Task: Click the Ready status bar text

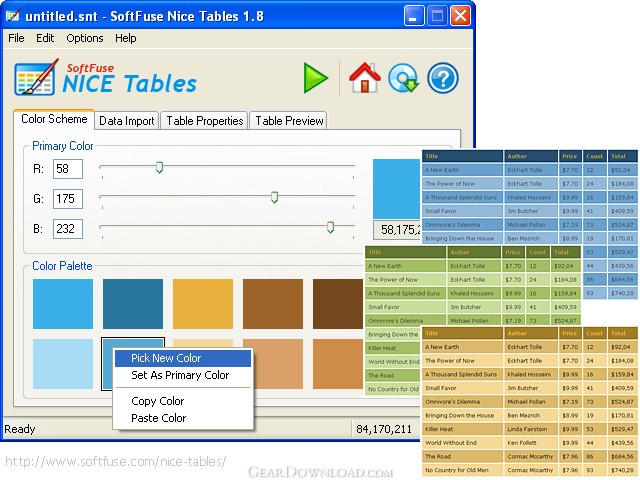Action: pyautogui.click(x=20, y=429)
